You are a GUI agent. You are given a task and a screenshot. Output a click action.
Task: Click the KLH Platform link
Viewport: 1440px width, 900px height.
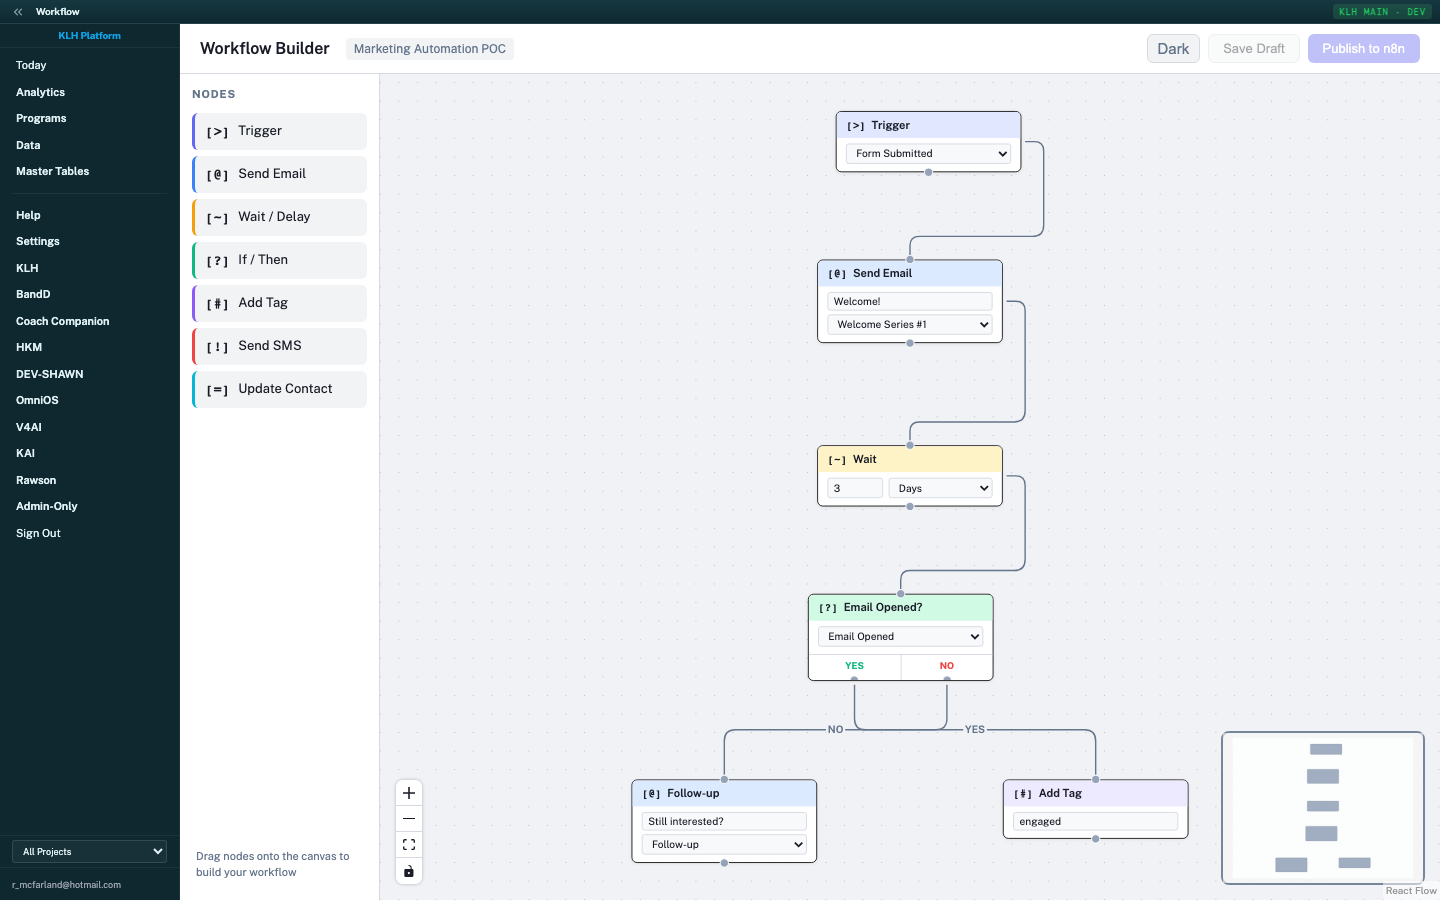click(89, 36)
